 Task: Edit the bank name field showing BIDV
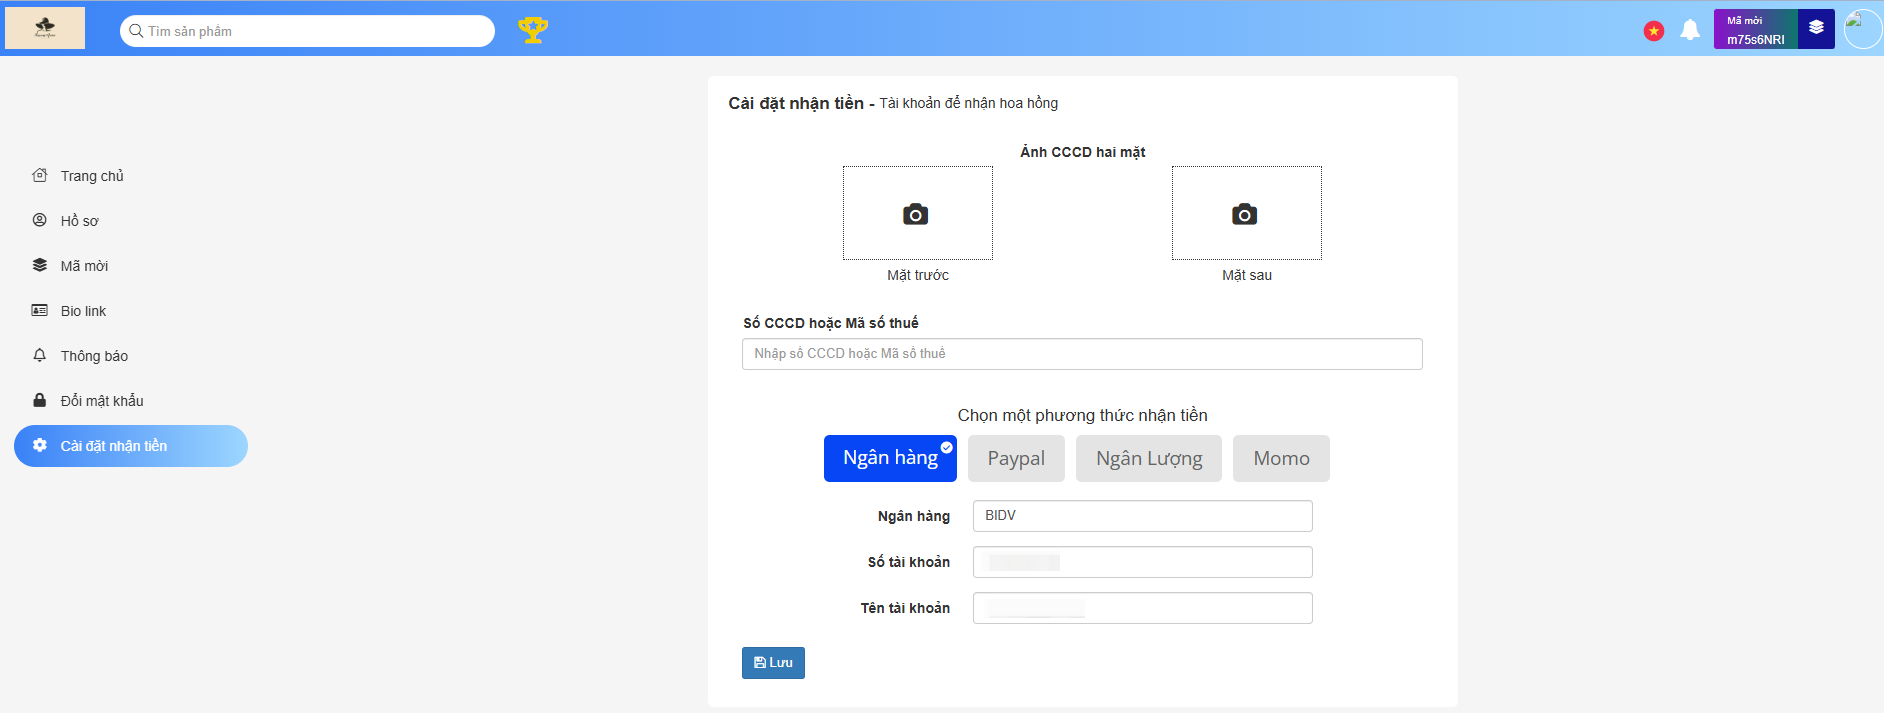pyautogui.click(x=1142, y=516)
